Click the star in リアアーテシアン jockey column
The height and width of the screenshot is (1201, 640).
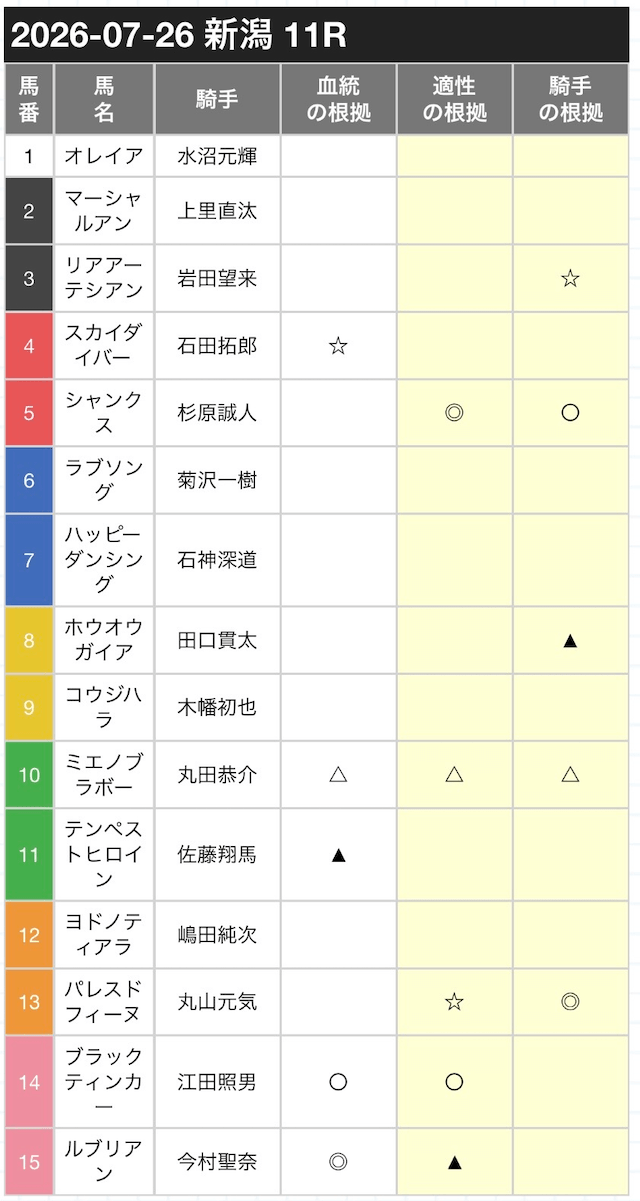(570, 279)
